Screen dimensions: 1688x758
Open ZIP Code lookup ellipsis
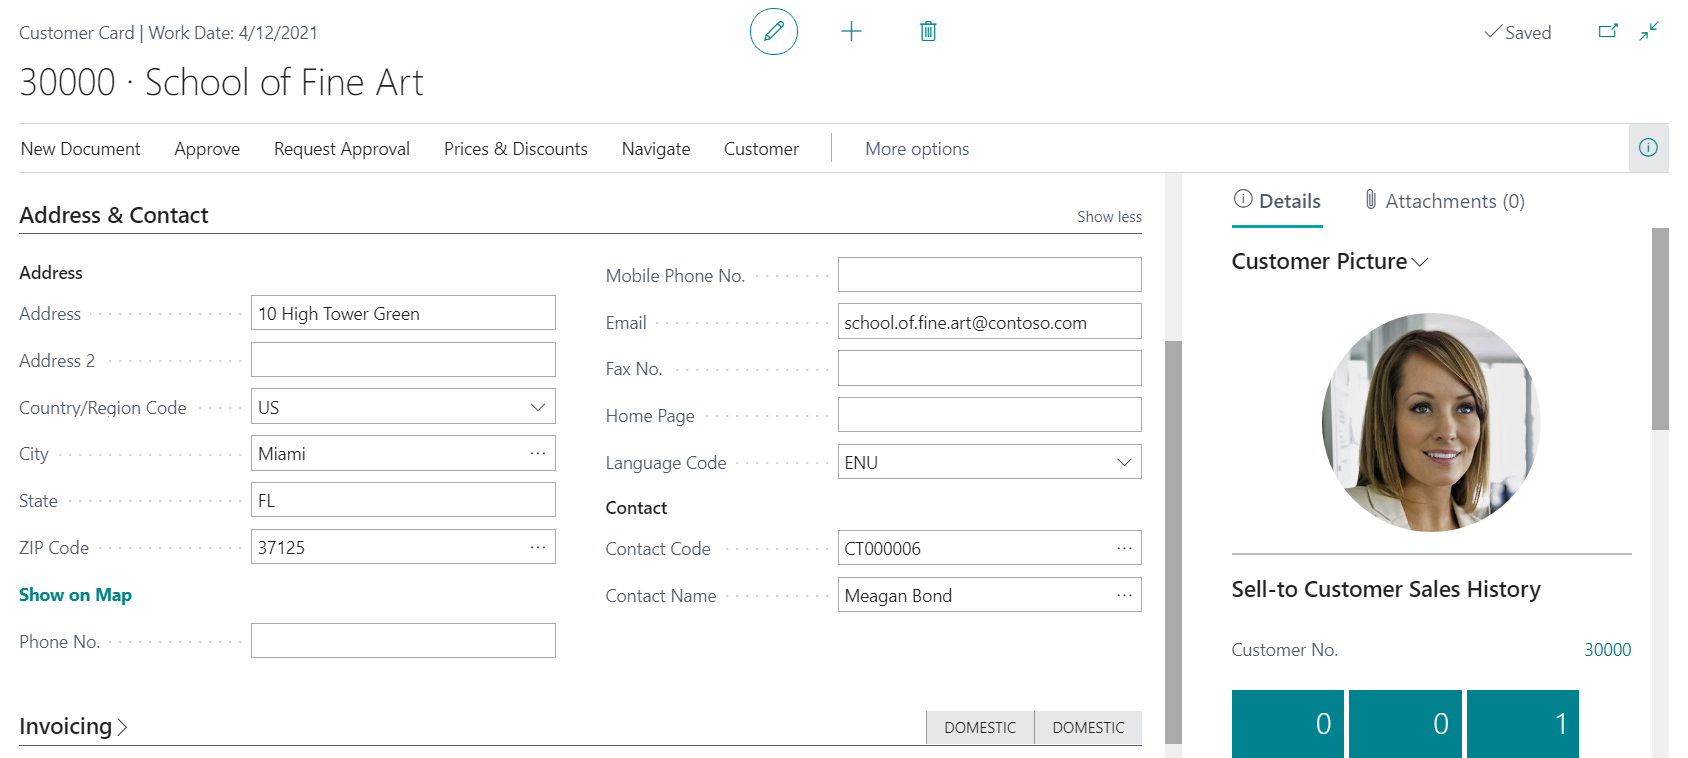[538, 547]
